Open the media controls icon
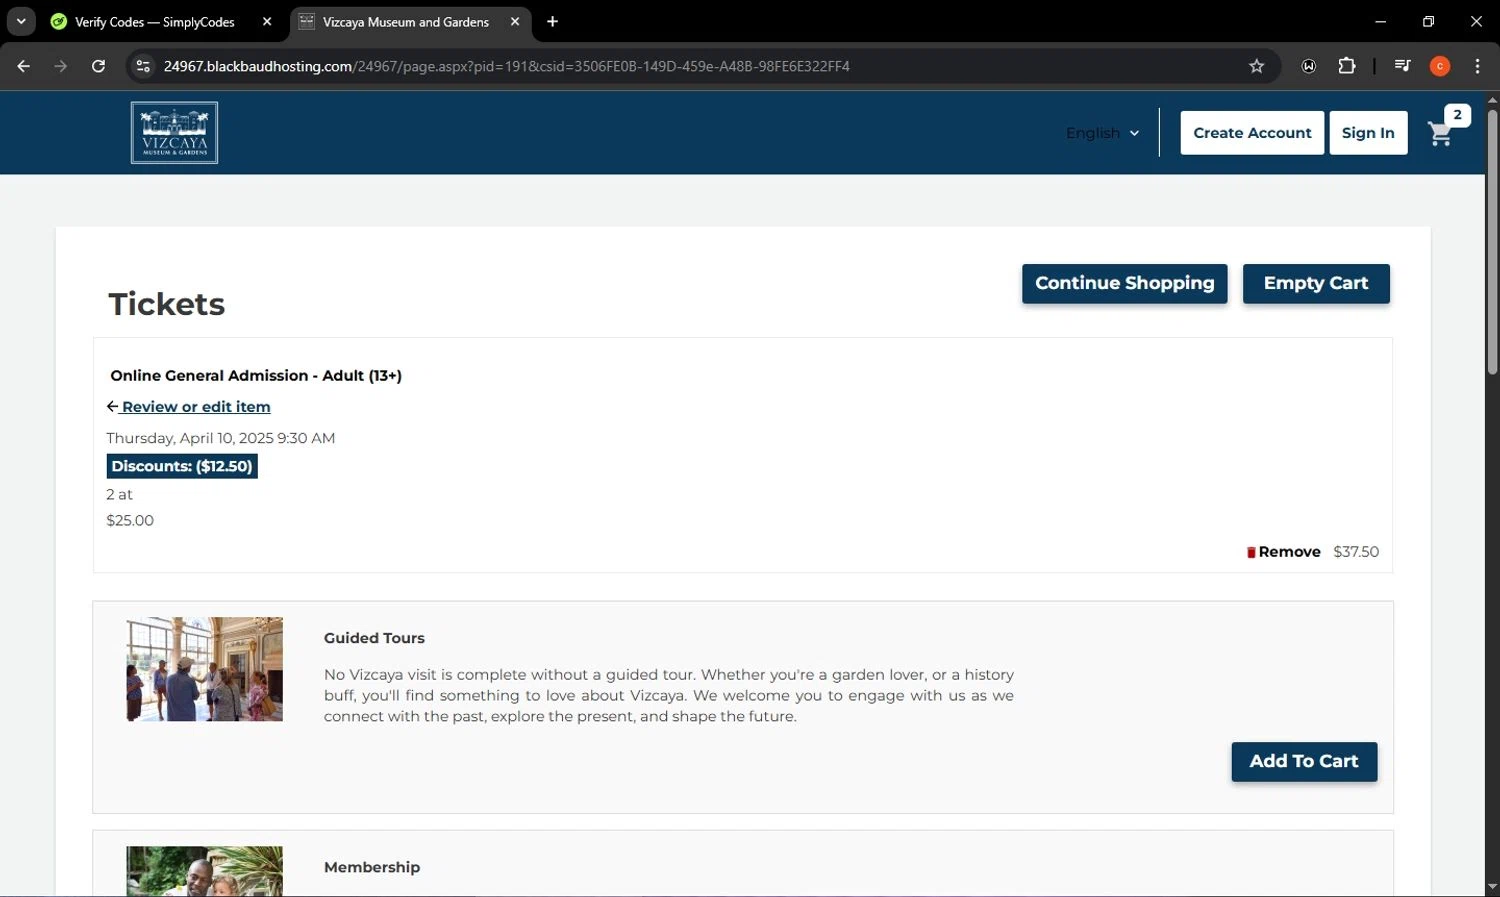Screen dimensions: 1500x897 pyautogui.click(x=1403, y=66)
